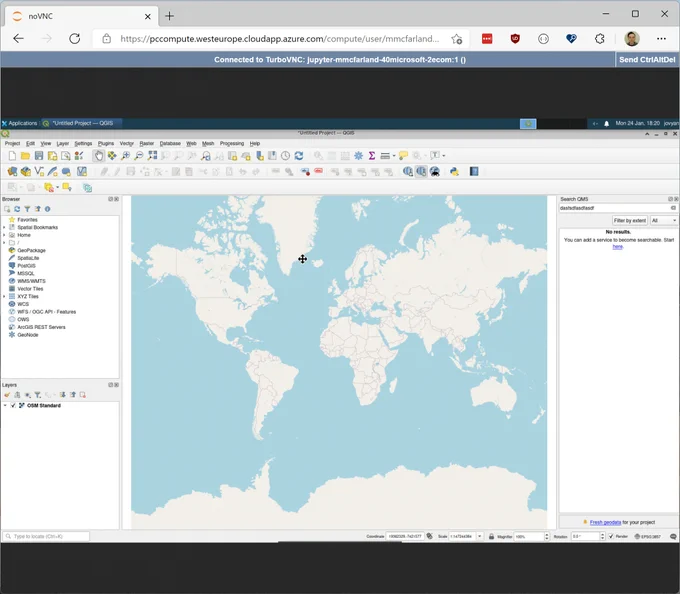This screenshot has height=594, width=680.
Task: Open deselect features dropdown arrow
Action: [57, 188]
